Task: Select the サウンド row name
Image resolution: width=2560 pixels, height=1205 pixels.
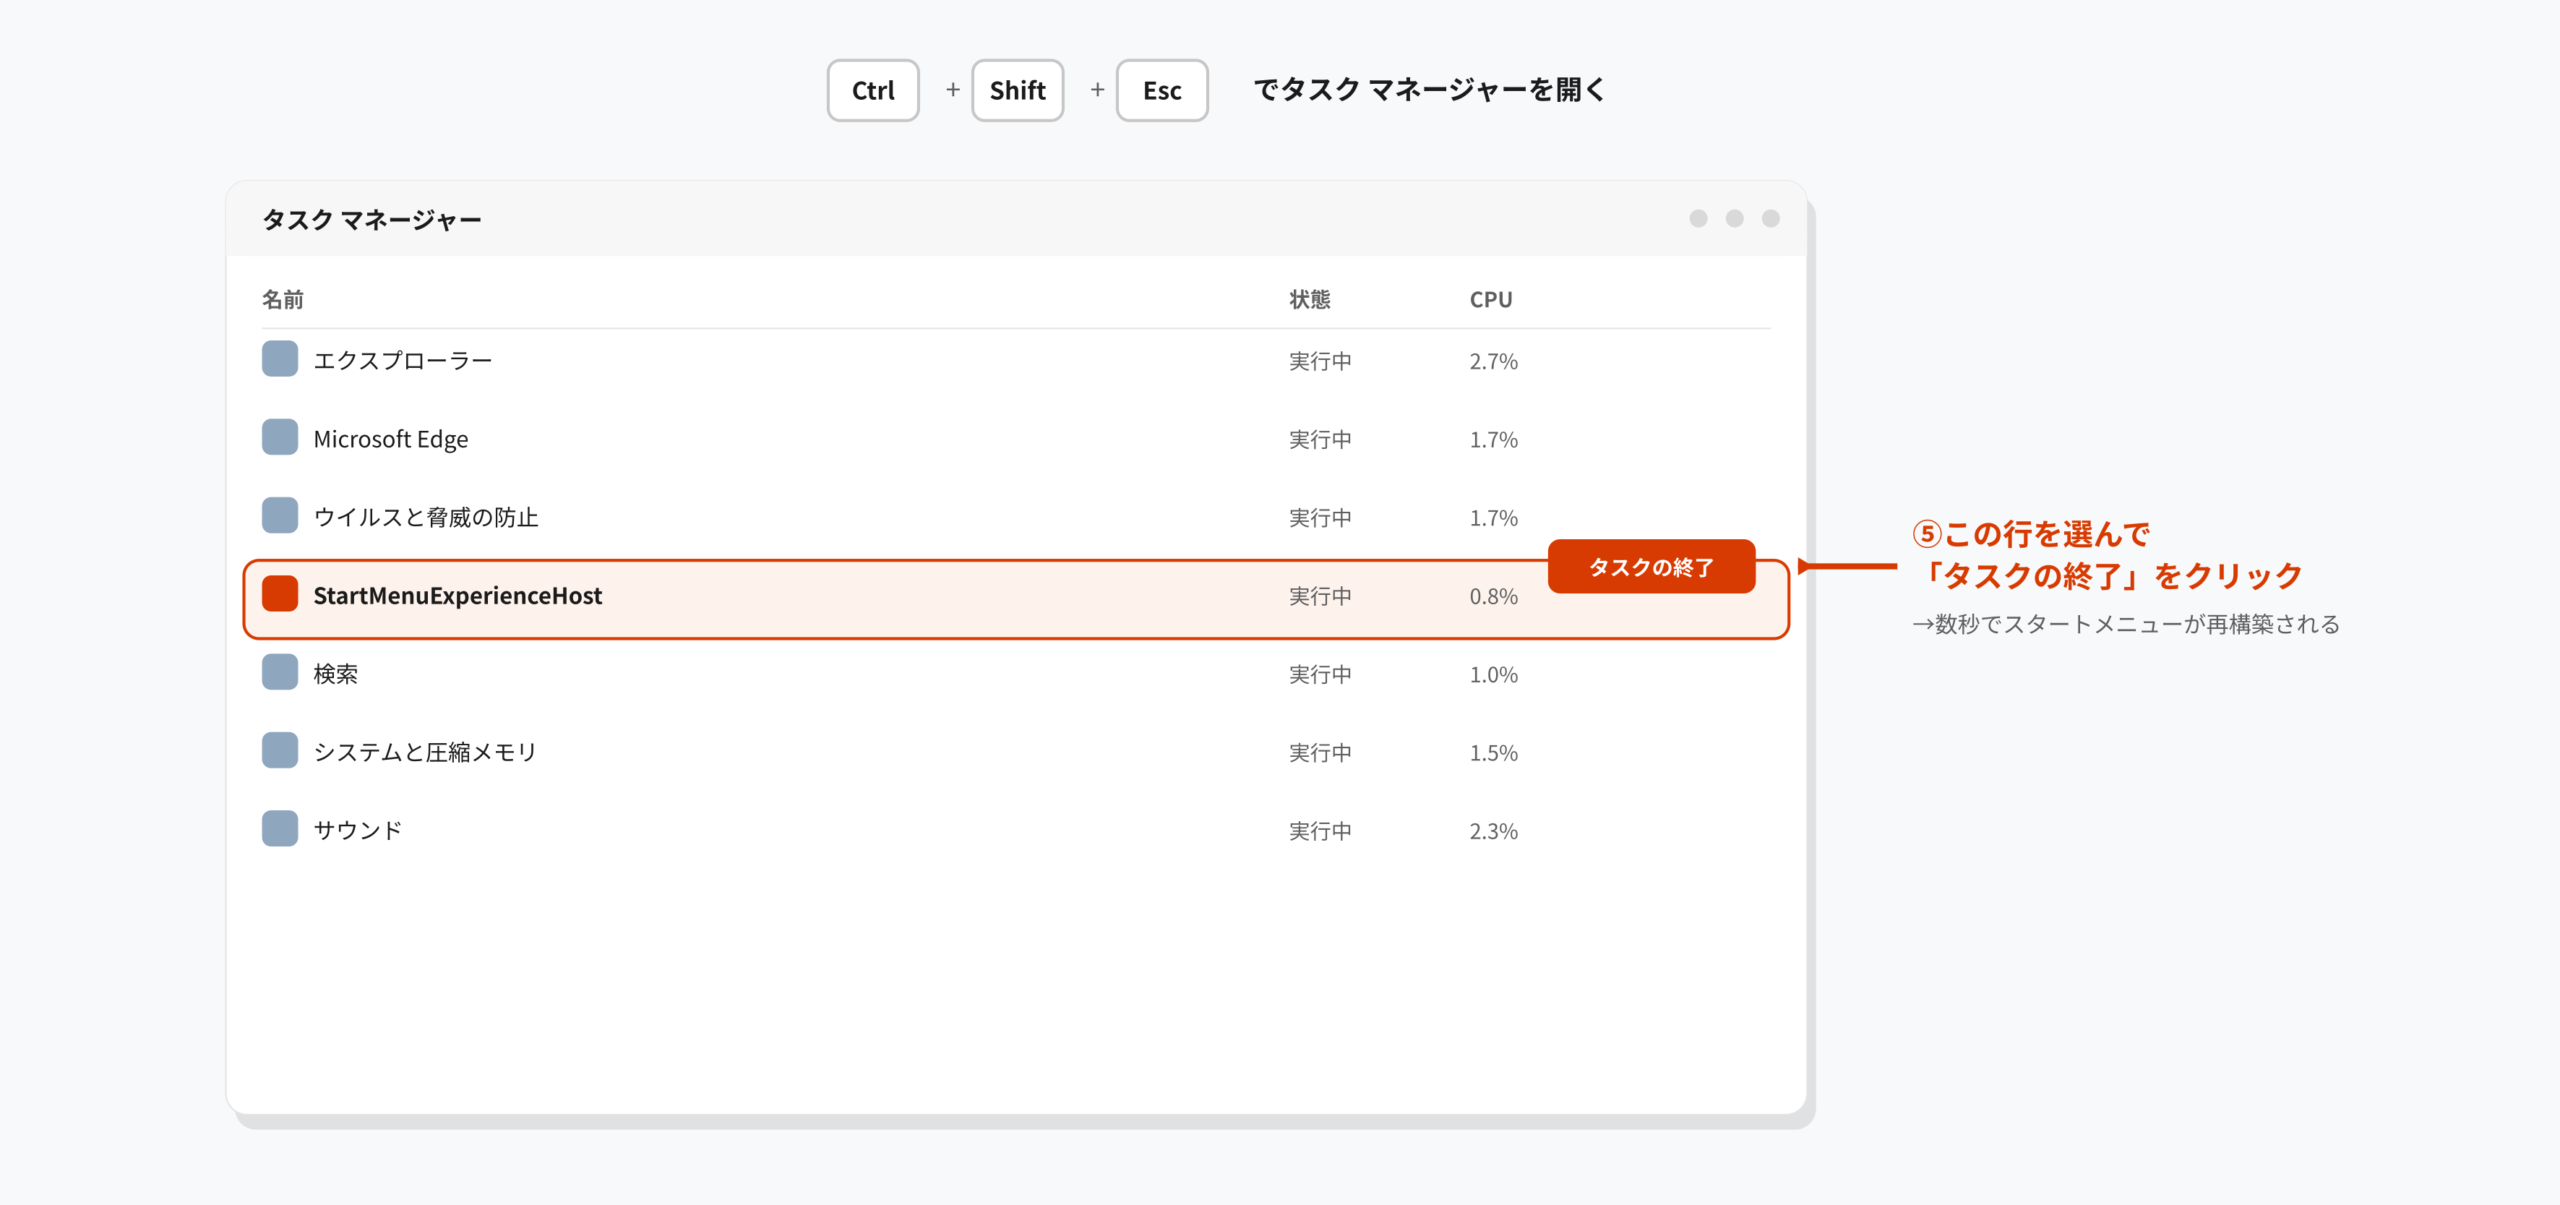Action: (x=358, y=830)
